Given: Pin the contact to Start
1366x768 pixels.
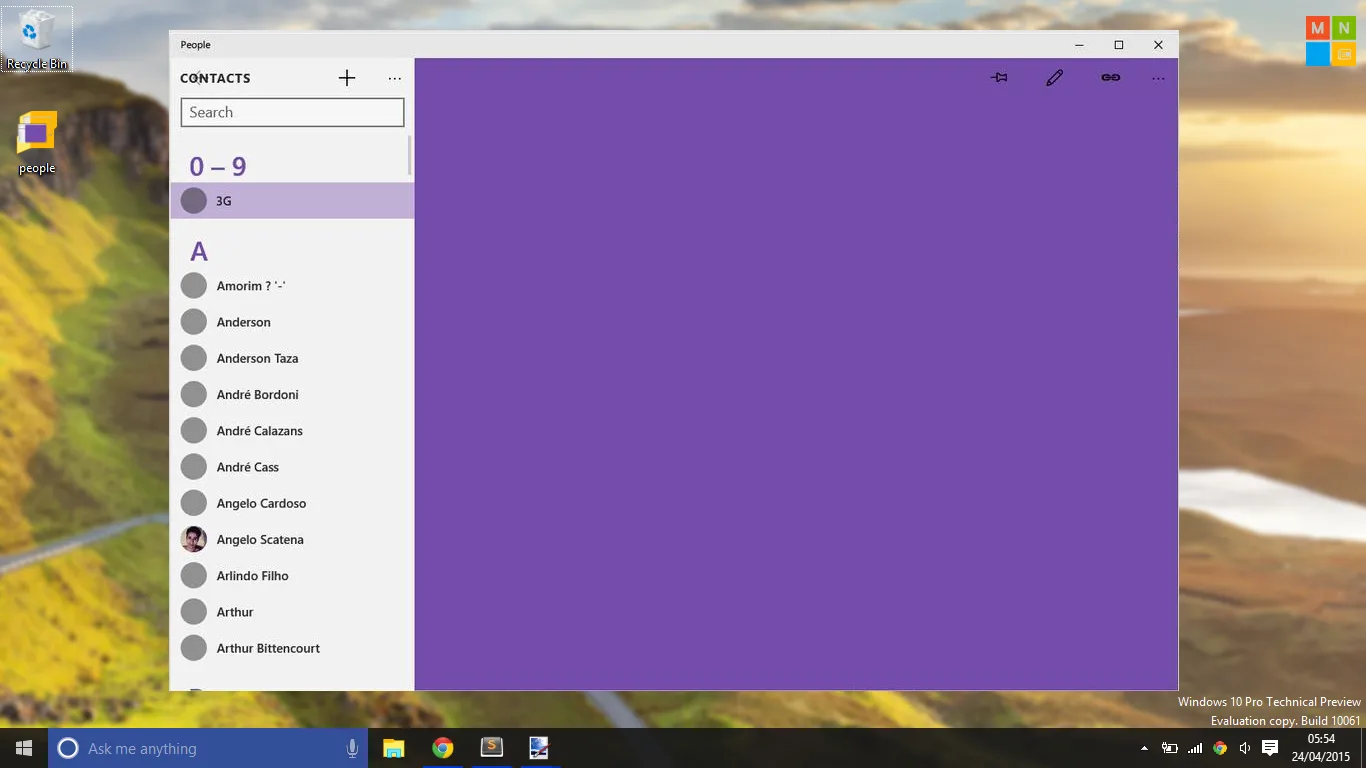Looking at the screenshot, I should point(999,77).
